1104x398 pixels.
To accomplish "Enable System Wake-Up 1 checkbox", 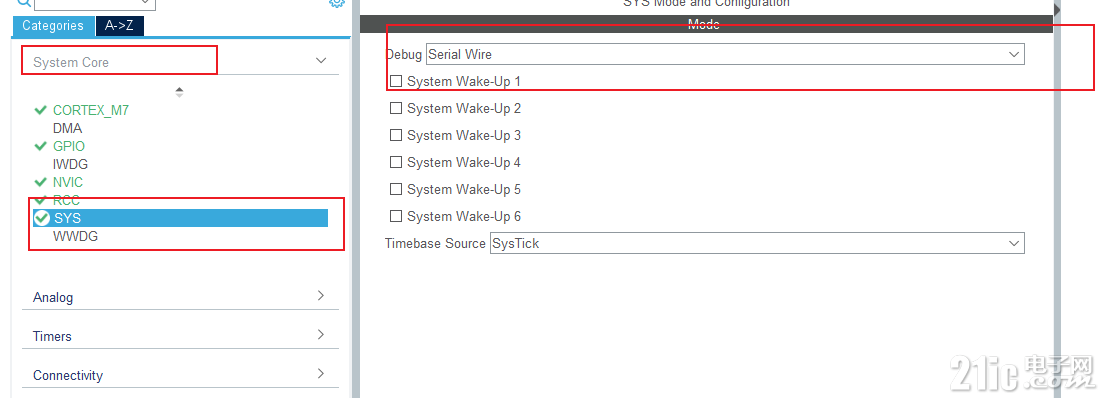I will [396, 81].
